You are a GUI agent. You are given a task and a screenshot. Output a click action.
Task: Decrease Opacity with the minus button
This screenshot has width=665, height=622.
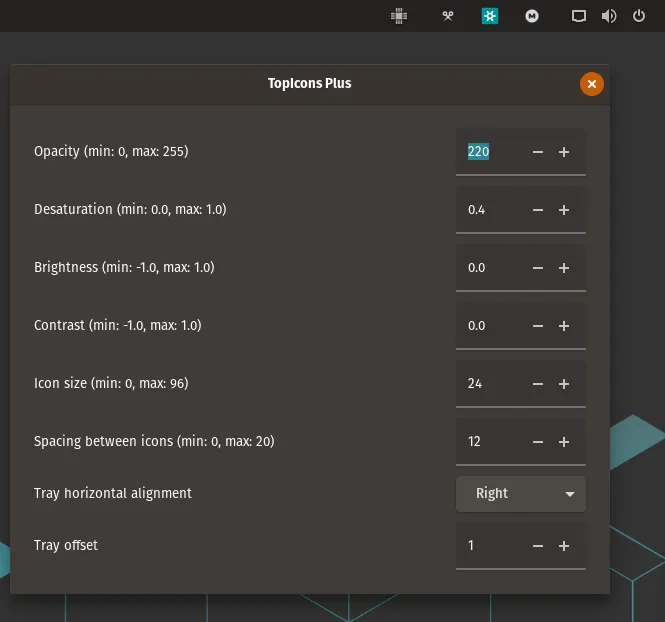(538, 152)
